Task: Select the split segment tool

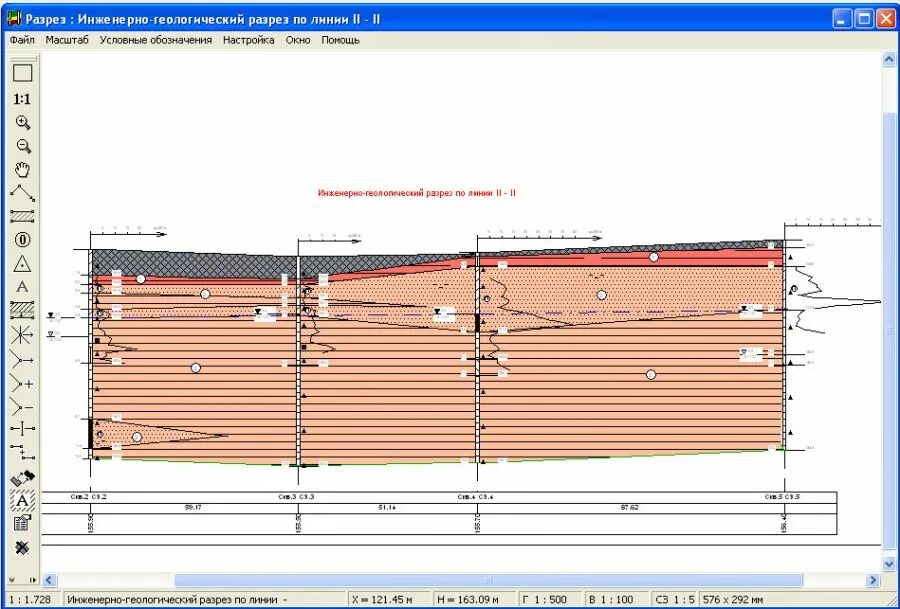Action: click(x=22, y=429)
